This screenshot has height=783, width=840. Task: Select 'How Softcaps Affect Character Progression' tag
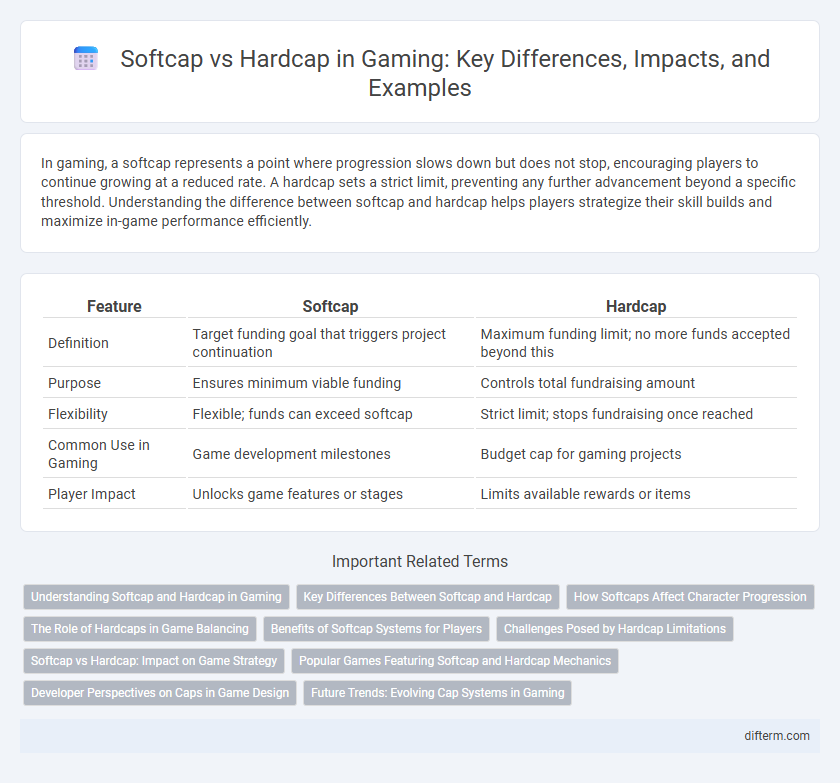click(690, 597)
